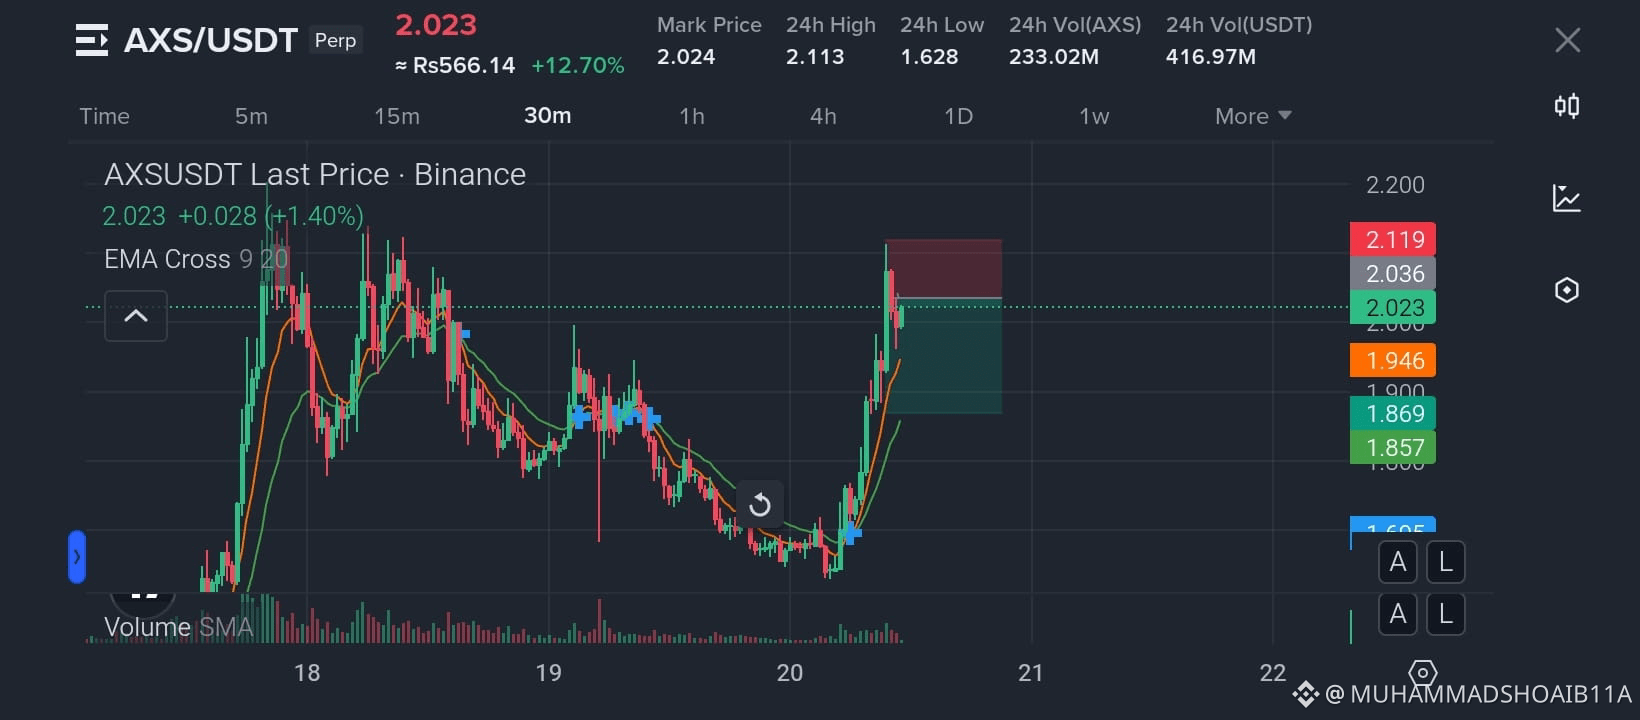Screen dimensions: 1640x720
Task: Click the green 1.857 EMA price label
Action: pyautogui.click(x=1393, y=447)
